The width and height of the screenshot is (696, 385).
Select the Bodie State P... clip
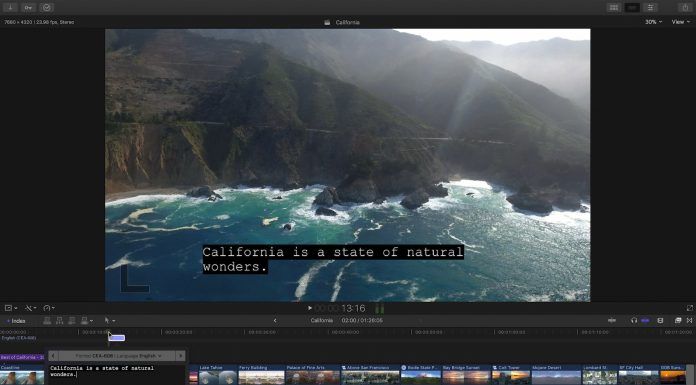coord(421,374)
